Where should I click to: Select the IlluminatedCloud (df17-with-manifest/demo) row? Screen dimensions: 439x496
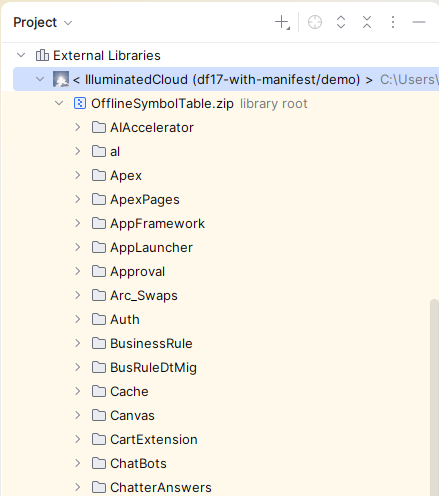pos(226,79)
